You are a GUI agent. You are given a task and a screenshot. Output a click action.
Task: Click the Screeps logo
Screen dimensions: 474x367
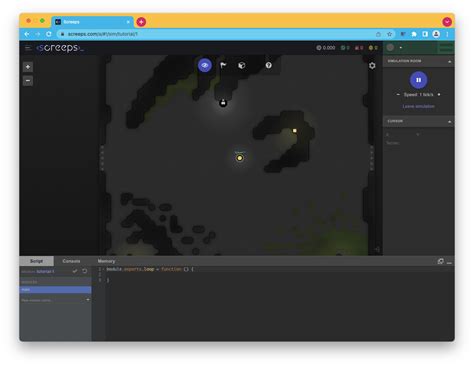(59, 48)
